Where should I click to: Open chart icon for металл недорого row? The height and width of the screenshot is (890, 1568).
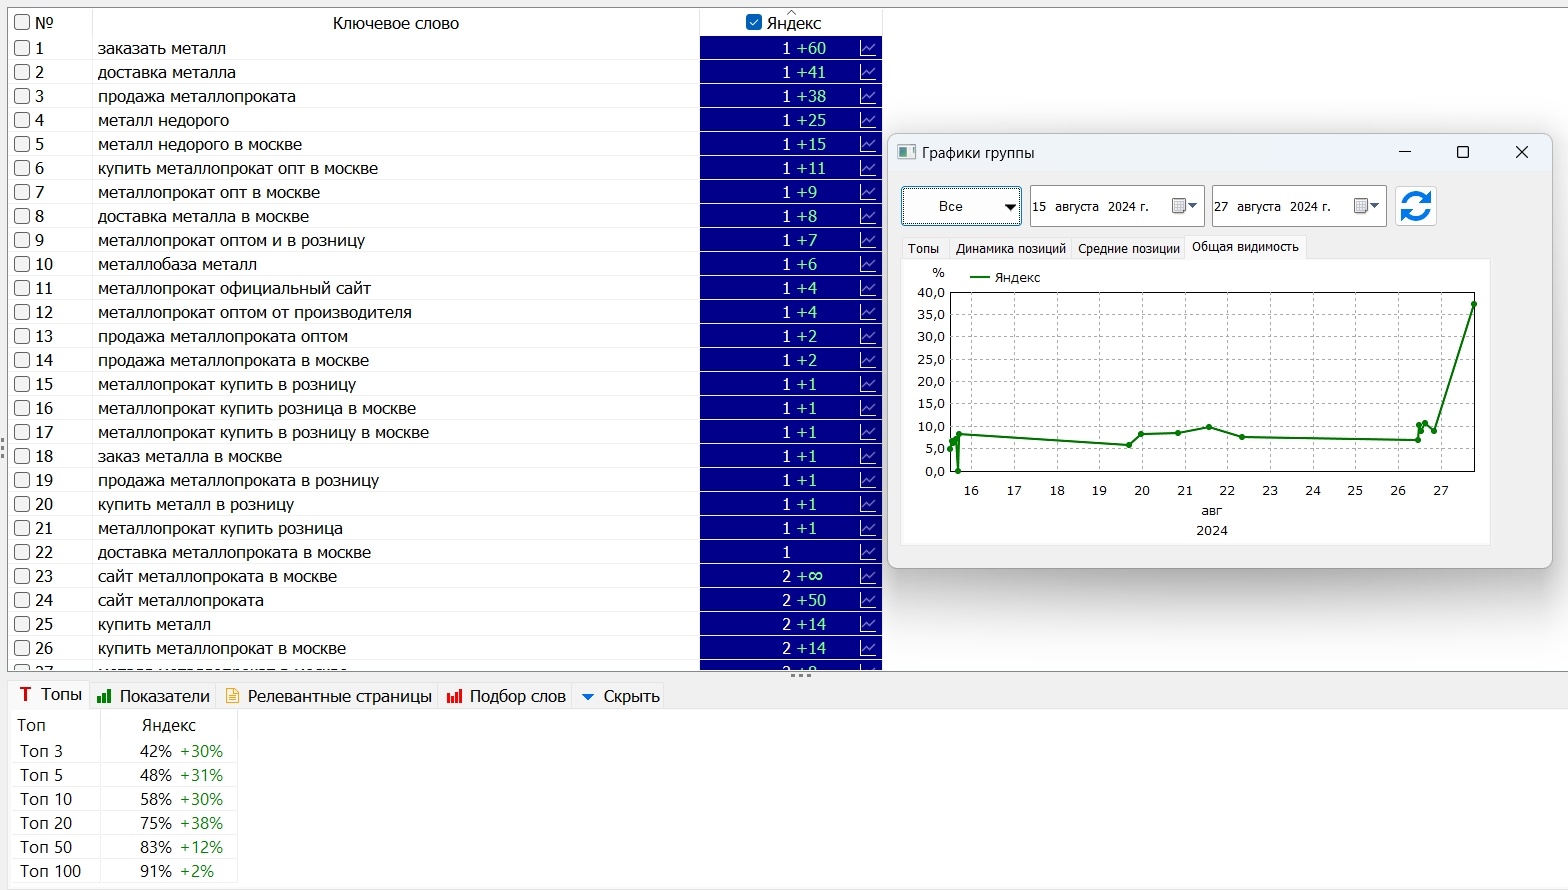868,120
